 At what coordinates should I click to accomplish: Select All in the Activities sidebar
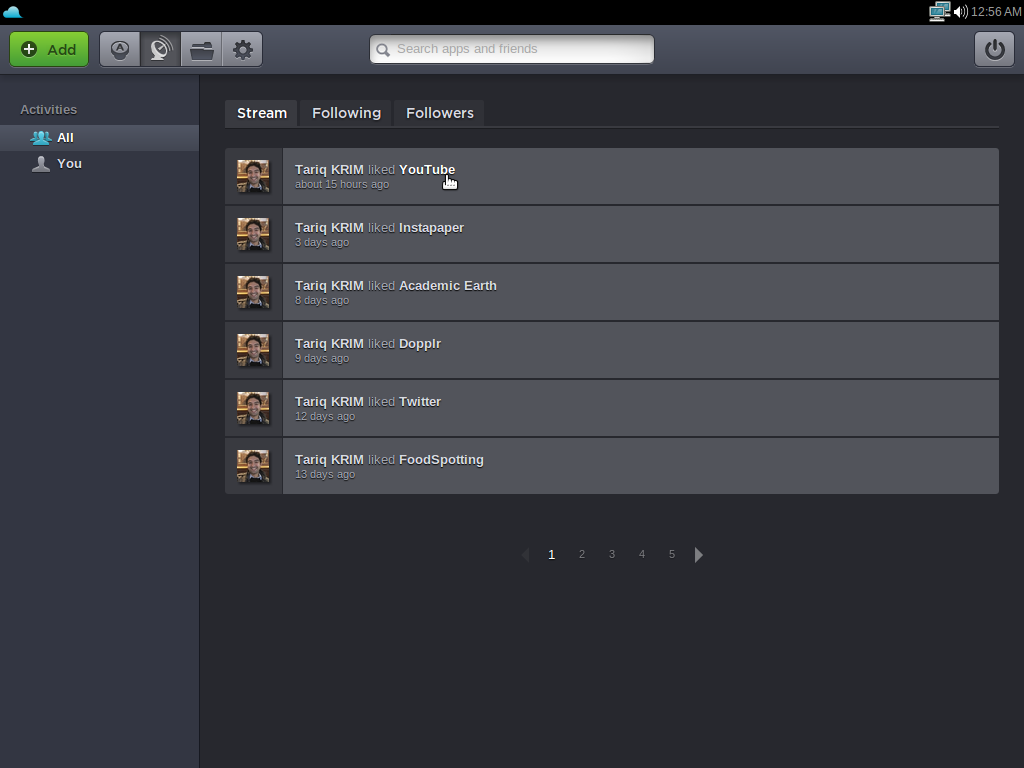[x=99, y=138]
